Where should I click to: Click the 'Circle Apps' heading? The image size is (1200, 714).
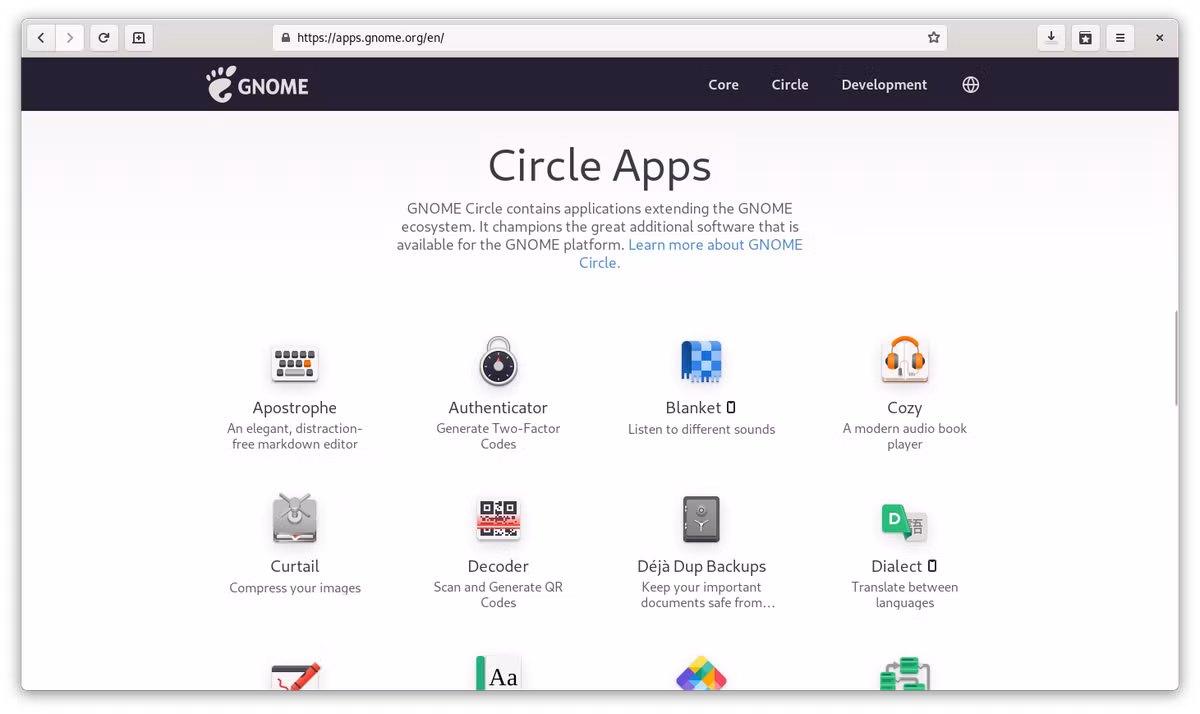tap(600, 166)
